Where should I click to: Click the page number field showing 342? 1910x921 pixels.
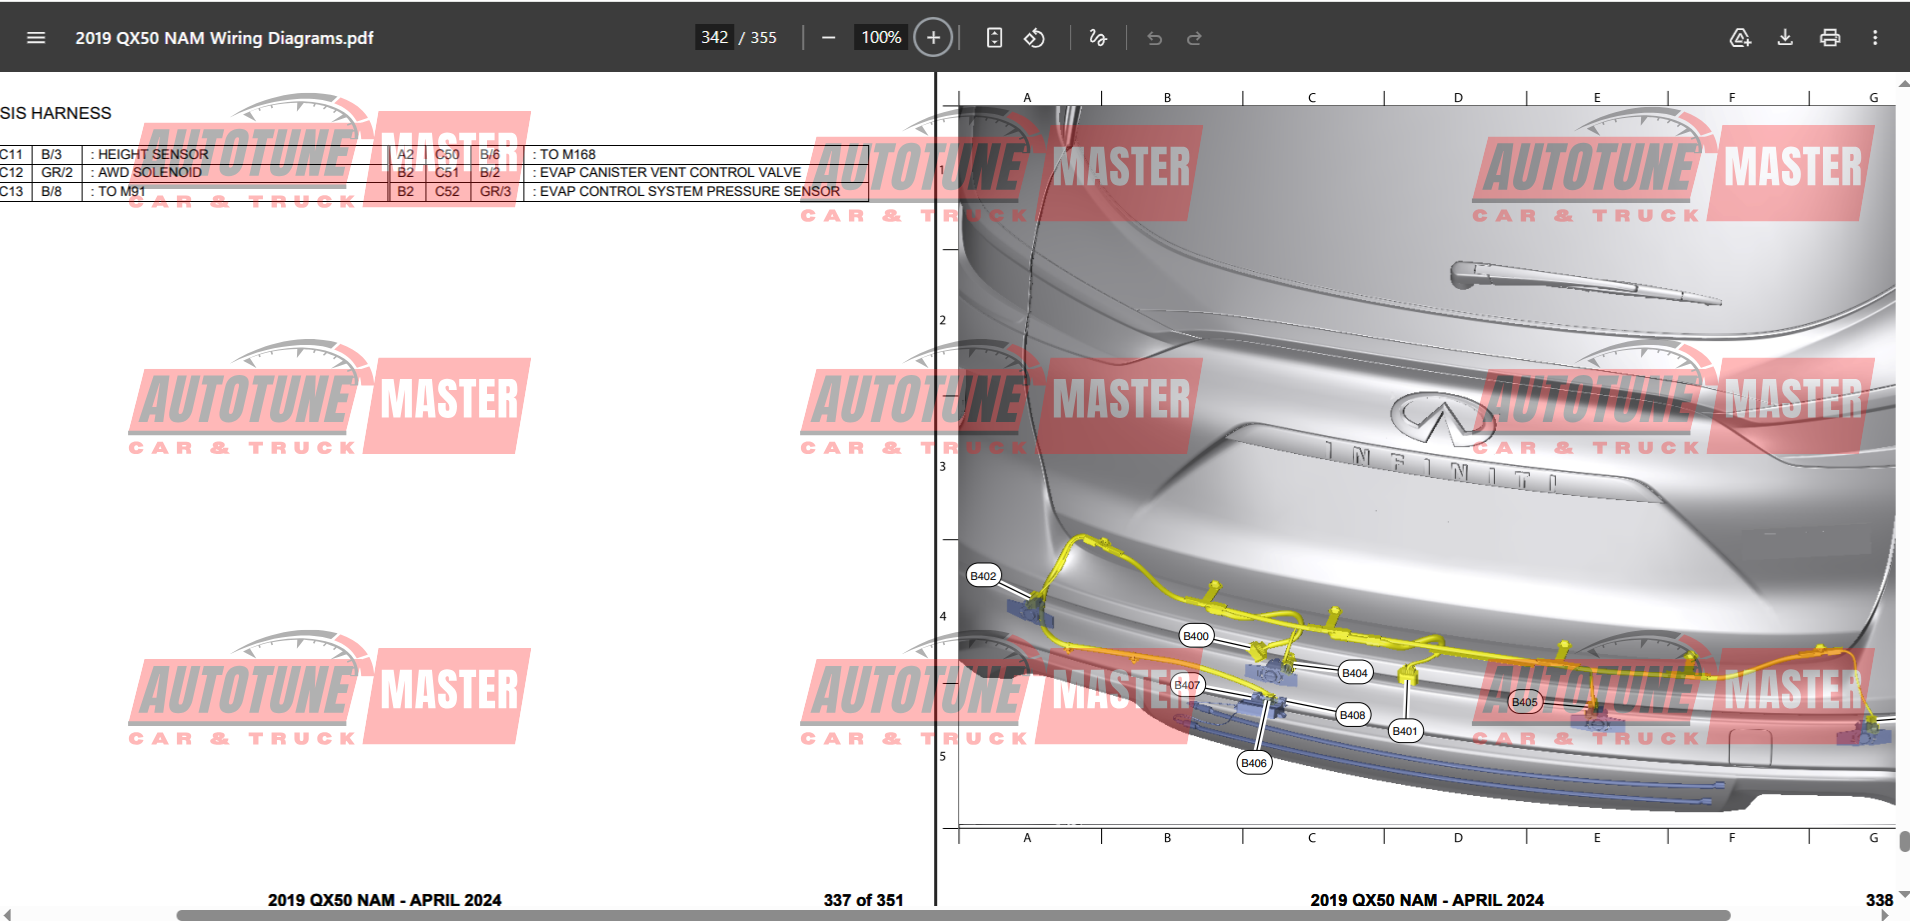(x=714, y=37)
